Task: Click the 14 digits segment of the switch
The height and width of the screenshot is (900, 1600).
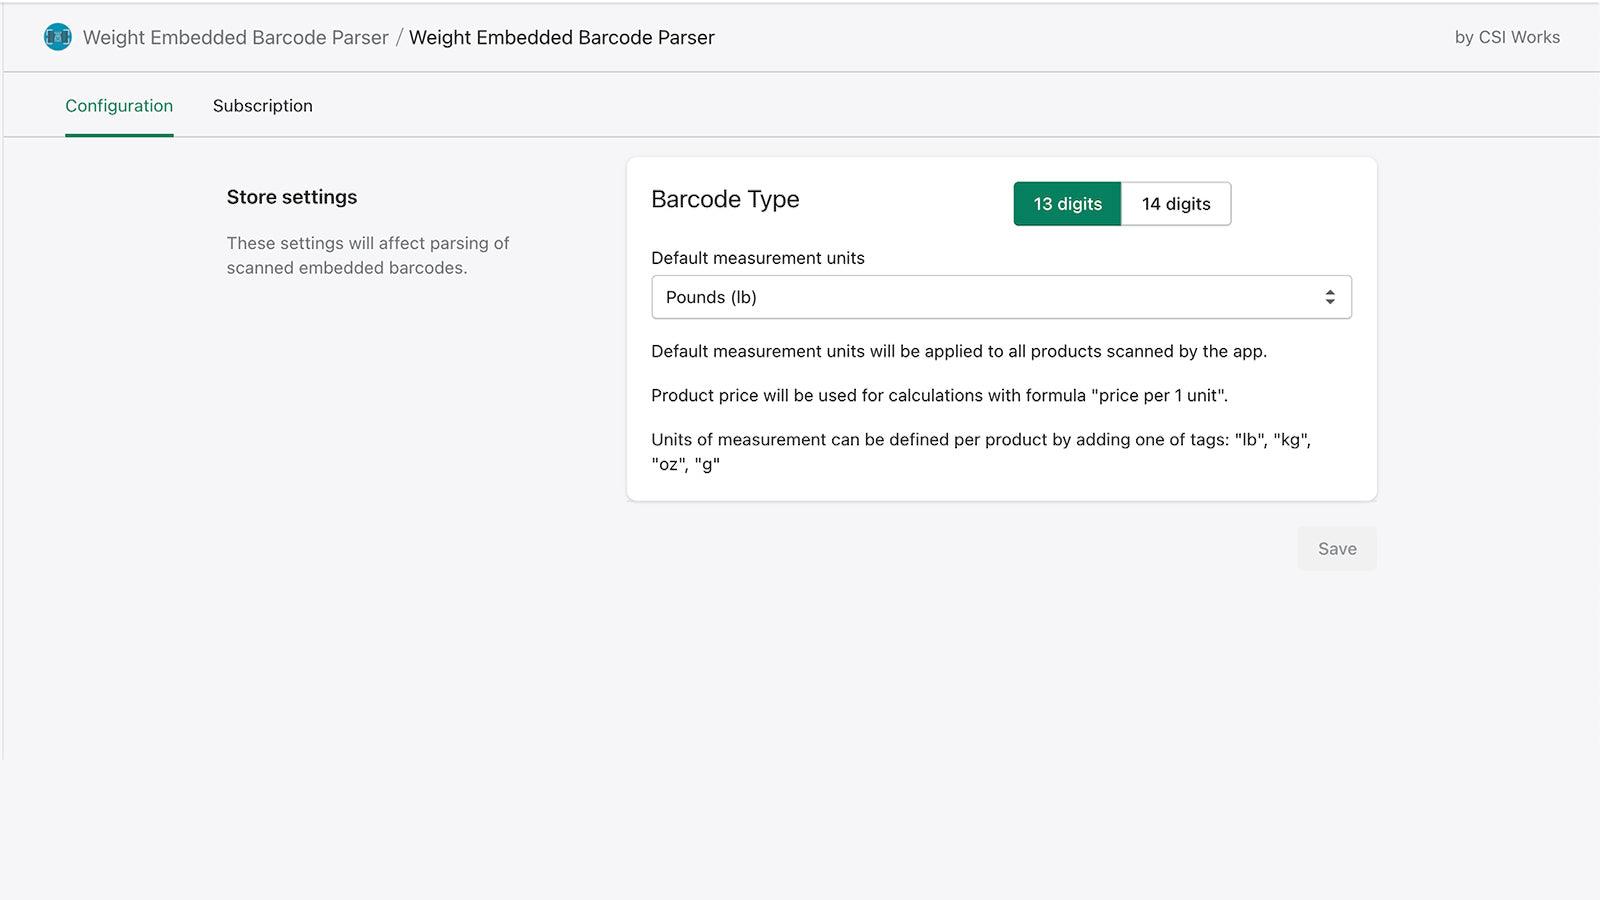Action: pyautogui.click(x=1176, y=203)
